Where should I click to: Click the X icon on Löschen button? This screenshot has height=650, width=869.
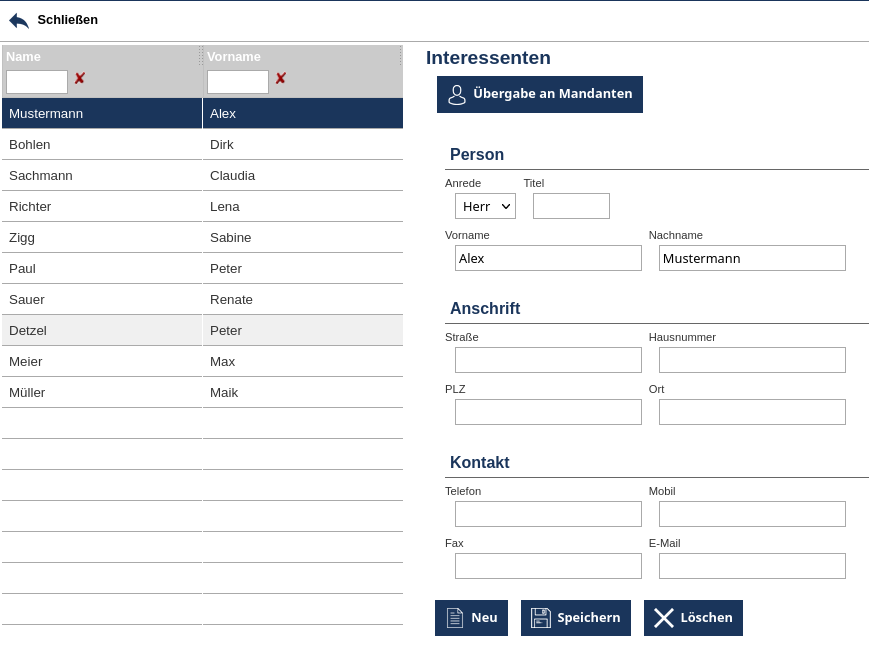point(664,618)
